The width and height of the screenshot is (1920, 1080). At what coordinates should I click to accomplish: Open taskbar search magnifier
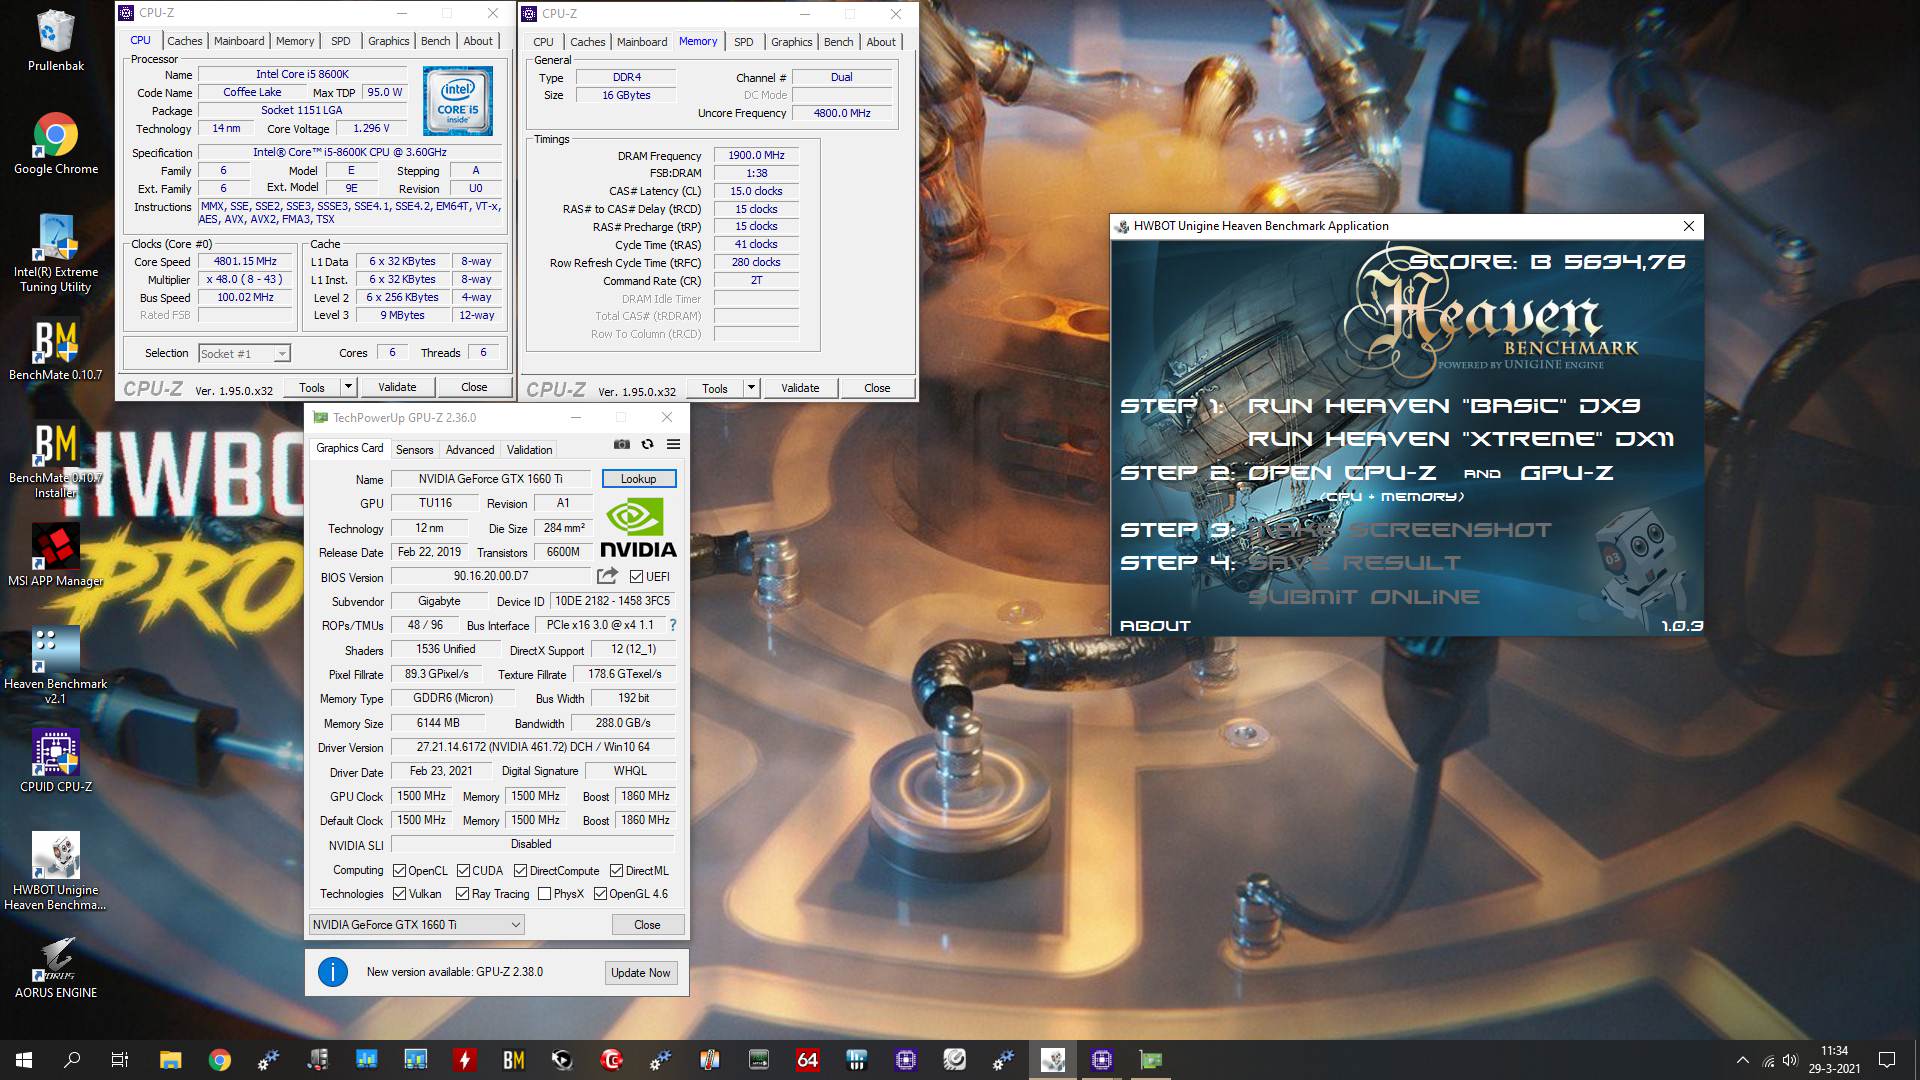[x=72, y=1060]
